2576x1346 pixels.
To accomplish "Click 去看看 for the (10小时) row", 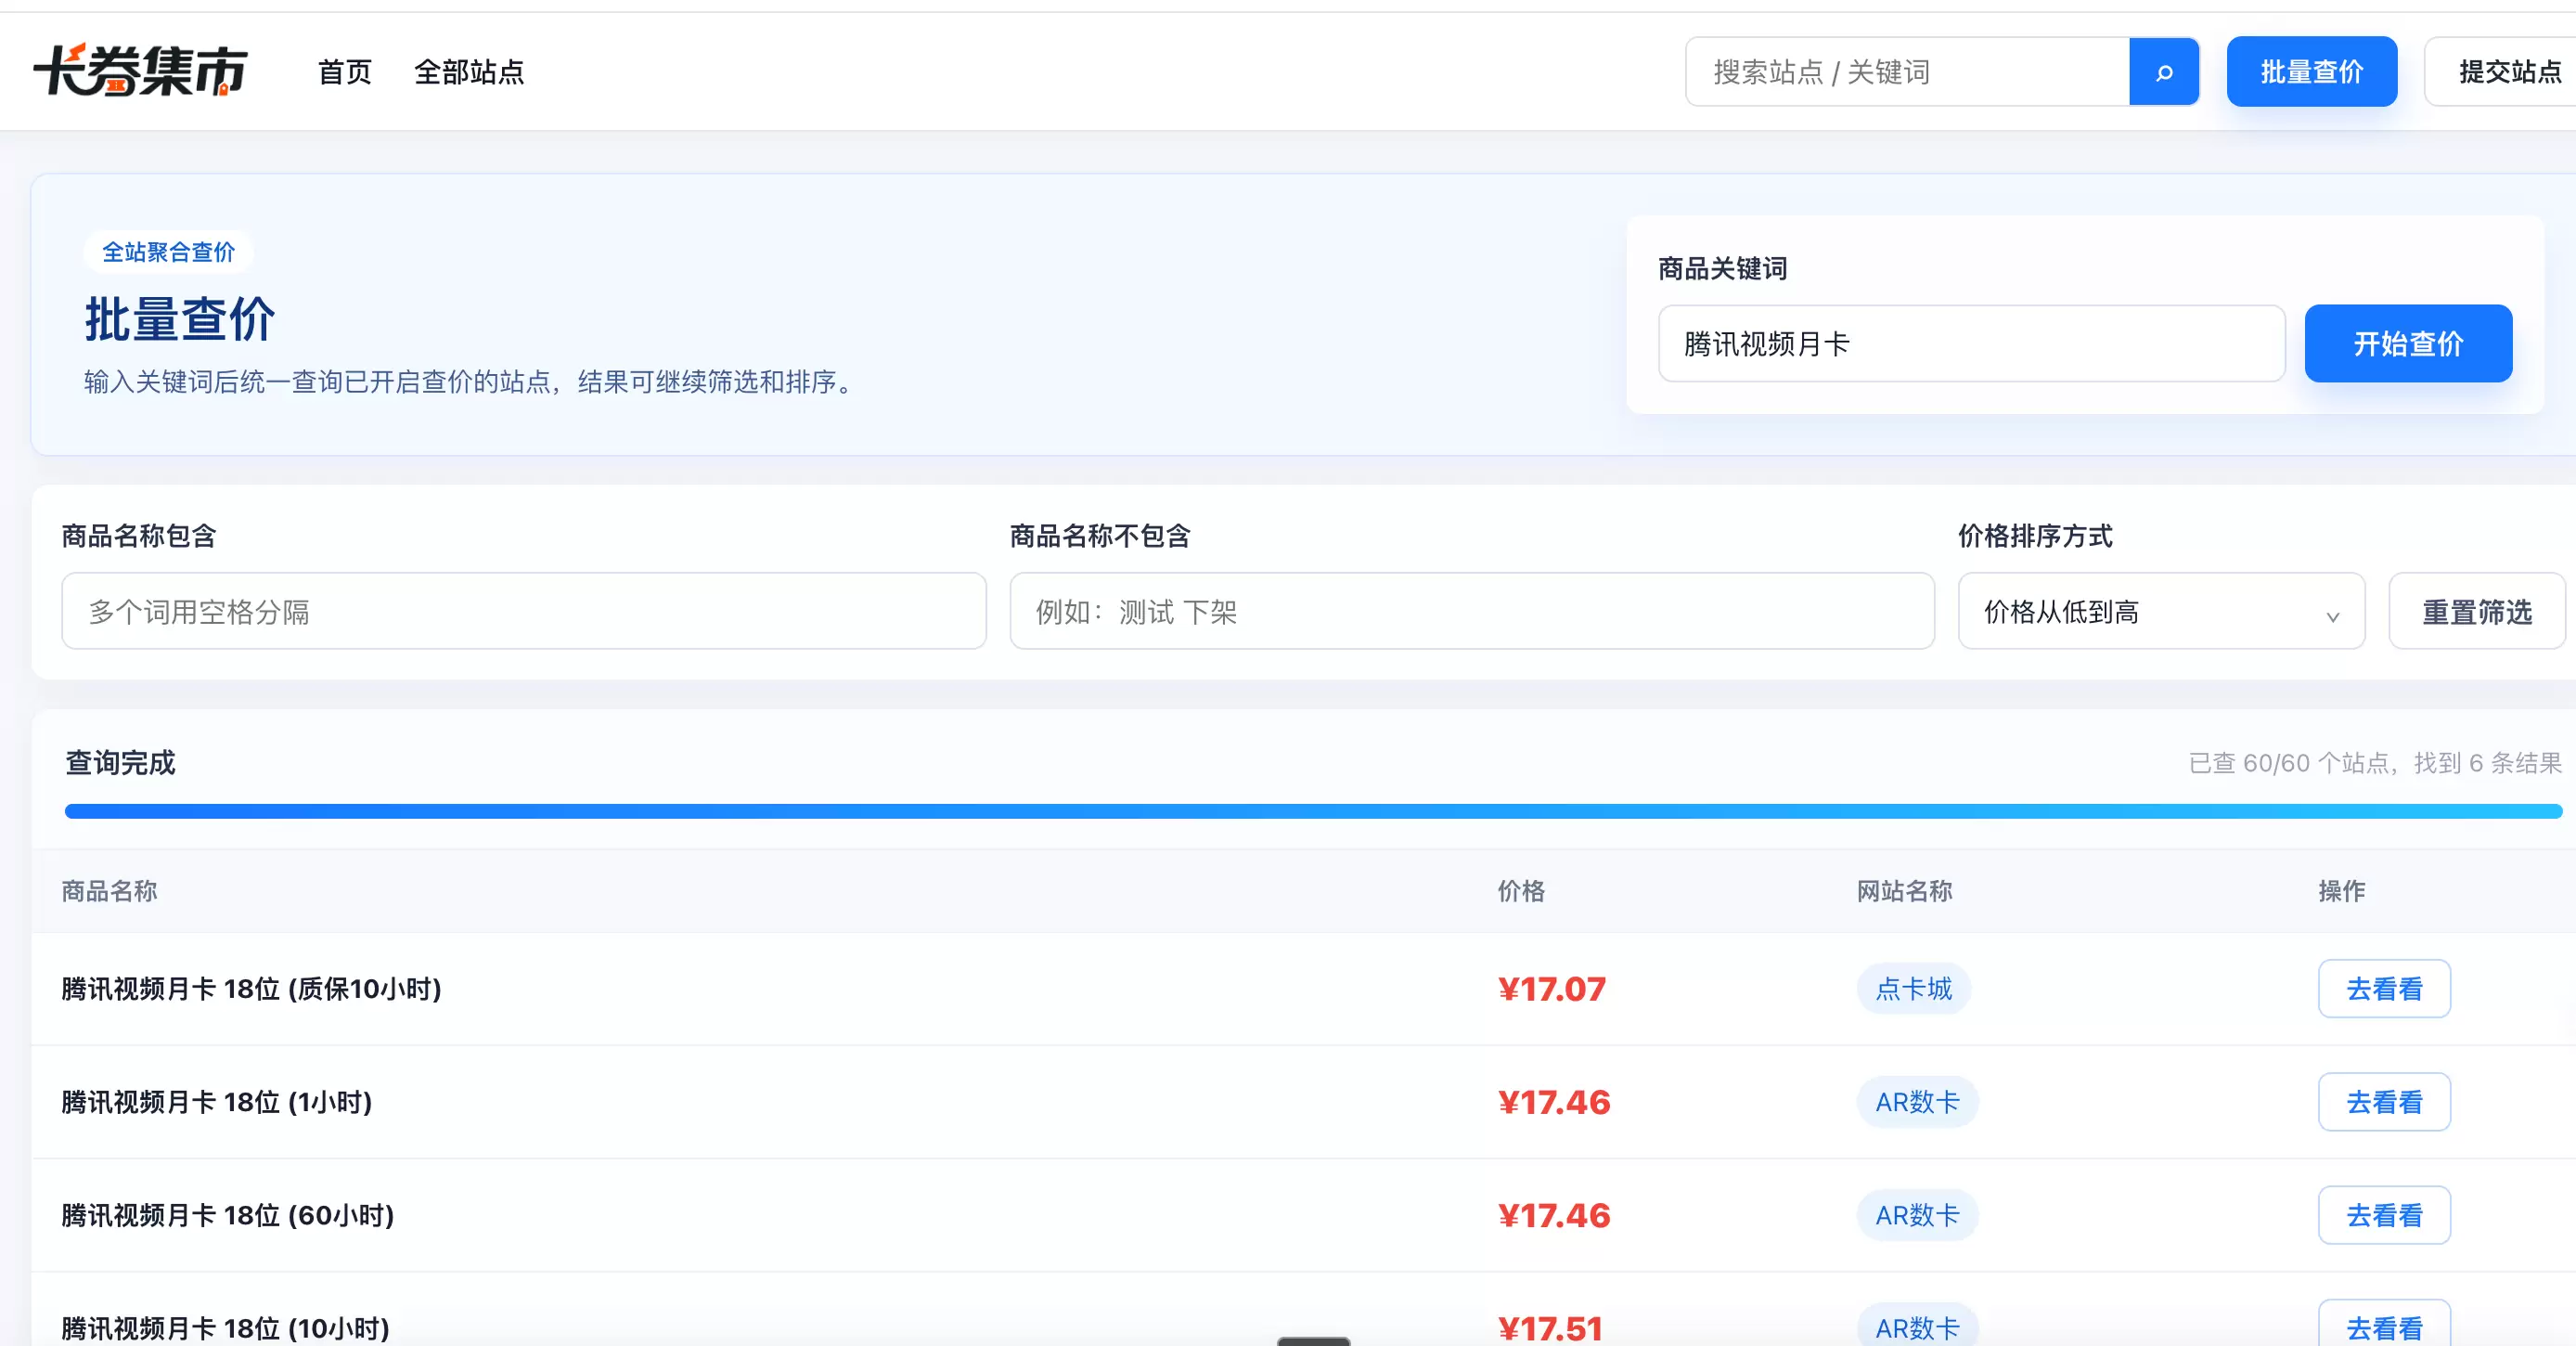I will click(x=2384, y=1325).
